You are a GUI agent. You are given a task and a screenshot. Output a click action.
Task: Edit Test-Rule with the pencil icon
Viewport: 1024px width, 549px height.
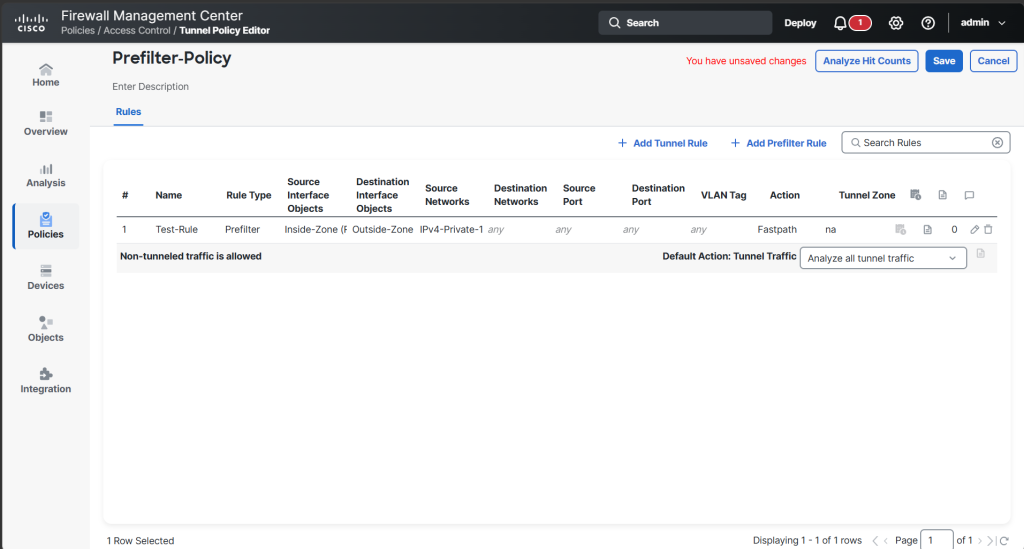974,229
